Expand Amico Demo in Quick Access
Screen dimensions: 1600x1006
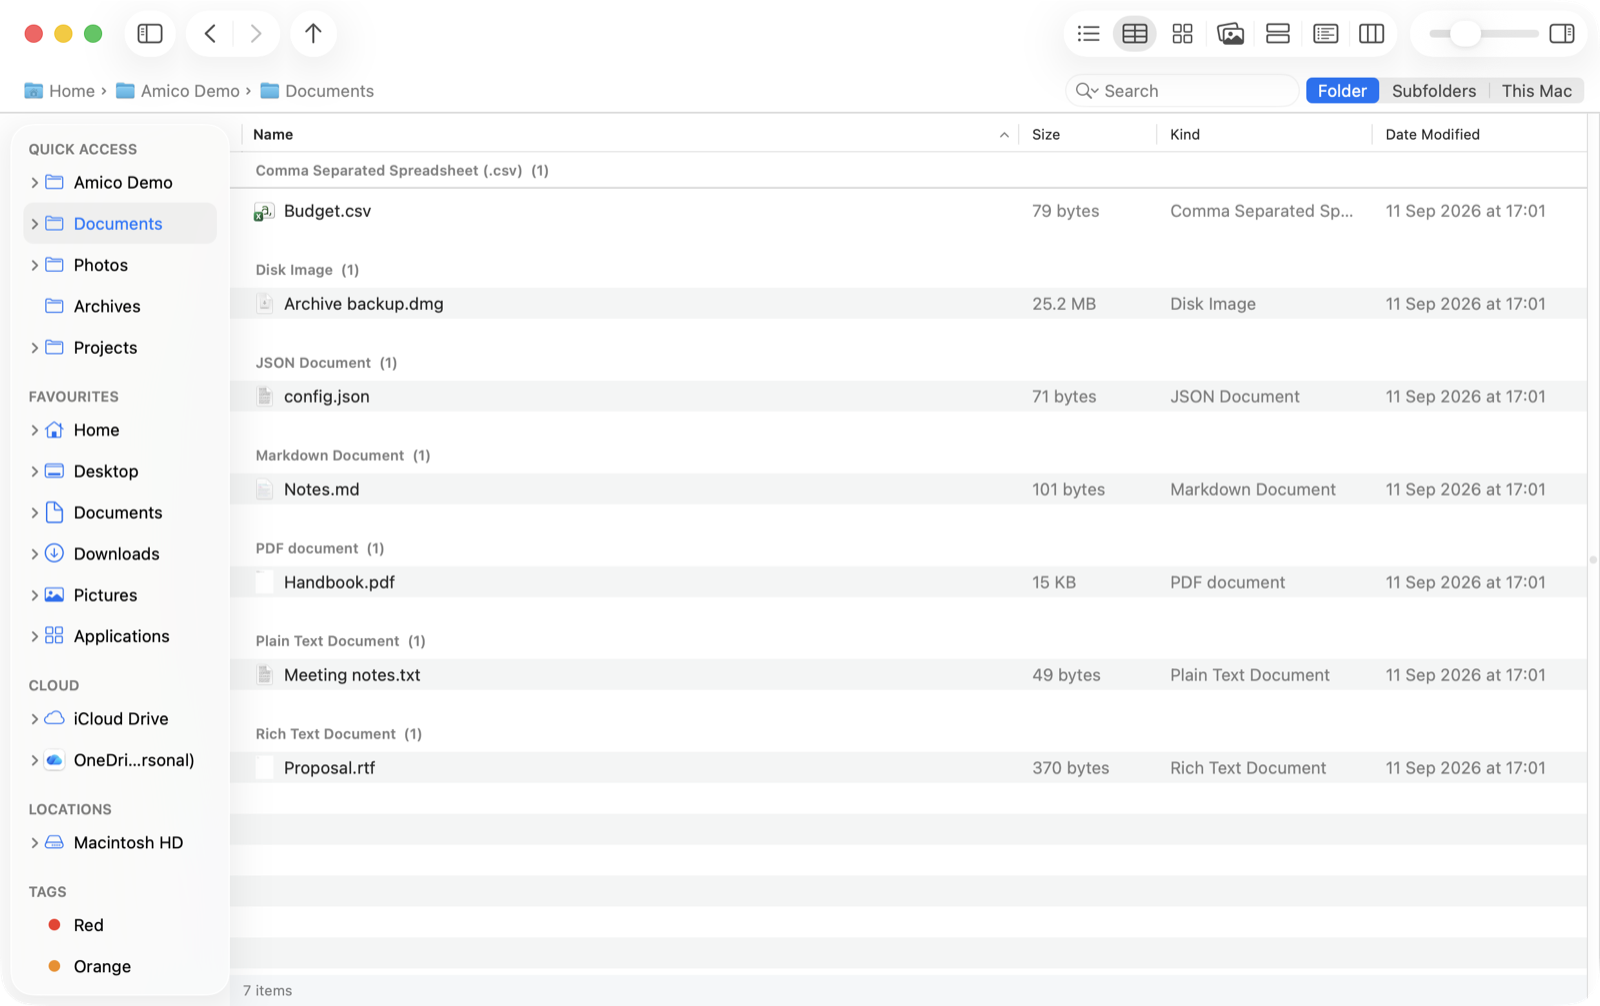[34, 183]
